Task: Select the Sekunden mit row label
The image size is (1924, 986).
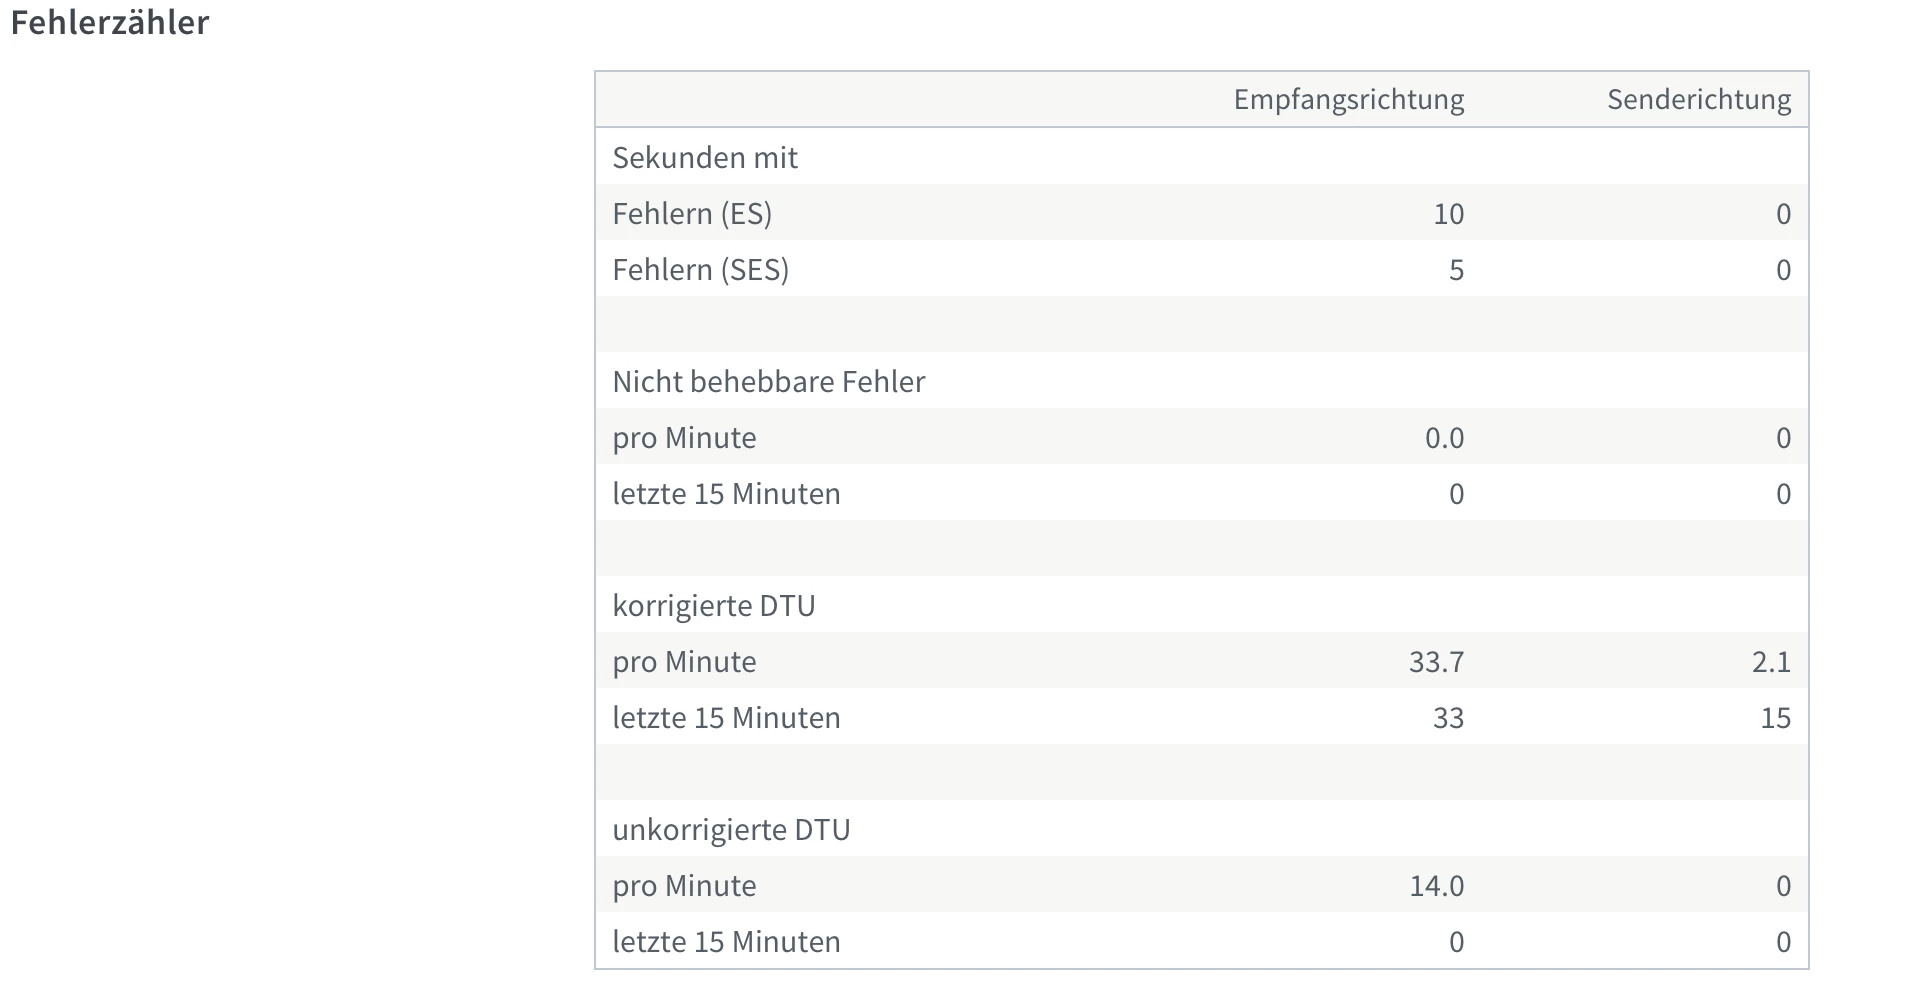Action: pyautogui.click(x=705, y=157)
